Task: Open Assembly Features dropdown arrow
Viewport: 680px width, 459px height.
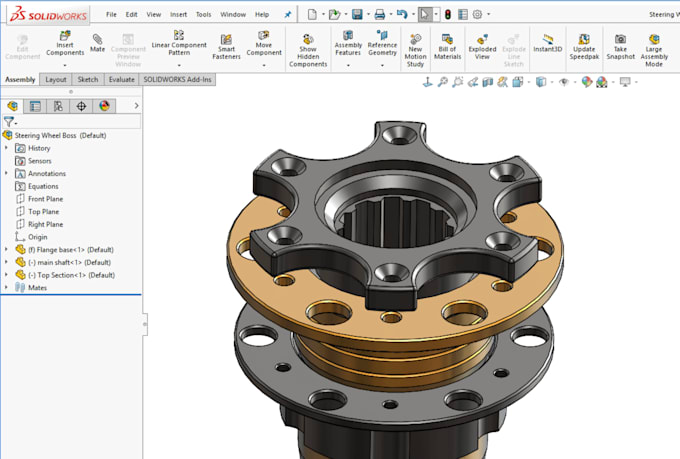Action: [348, 66]
